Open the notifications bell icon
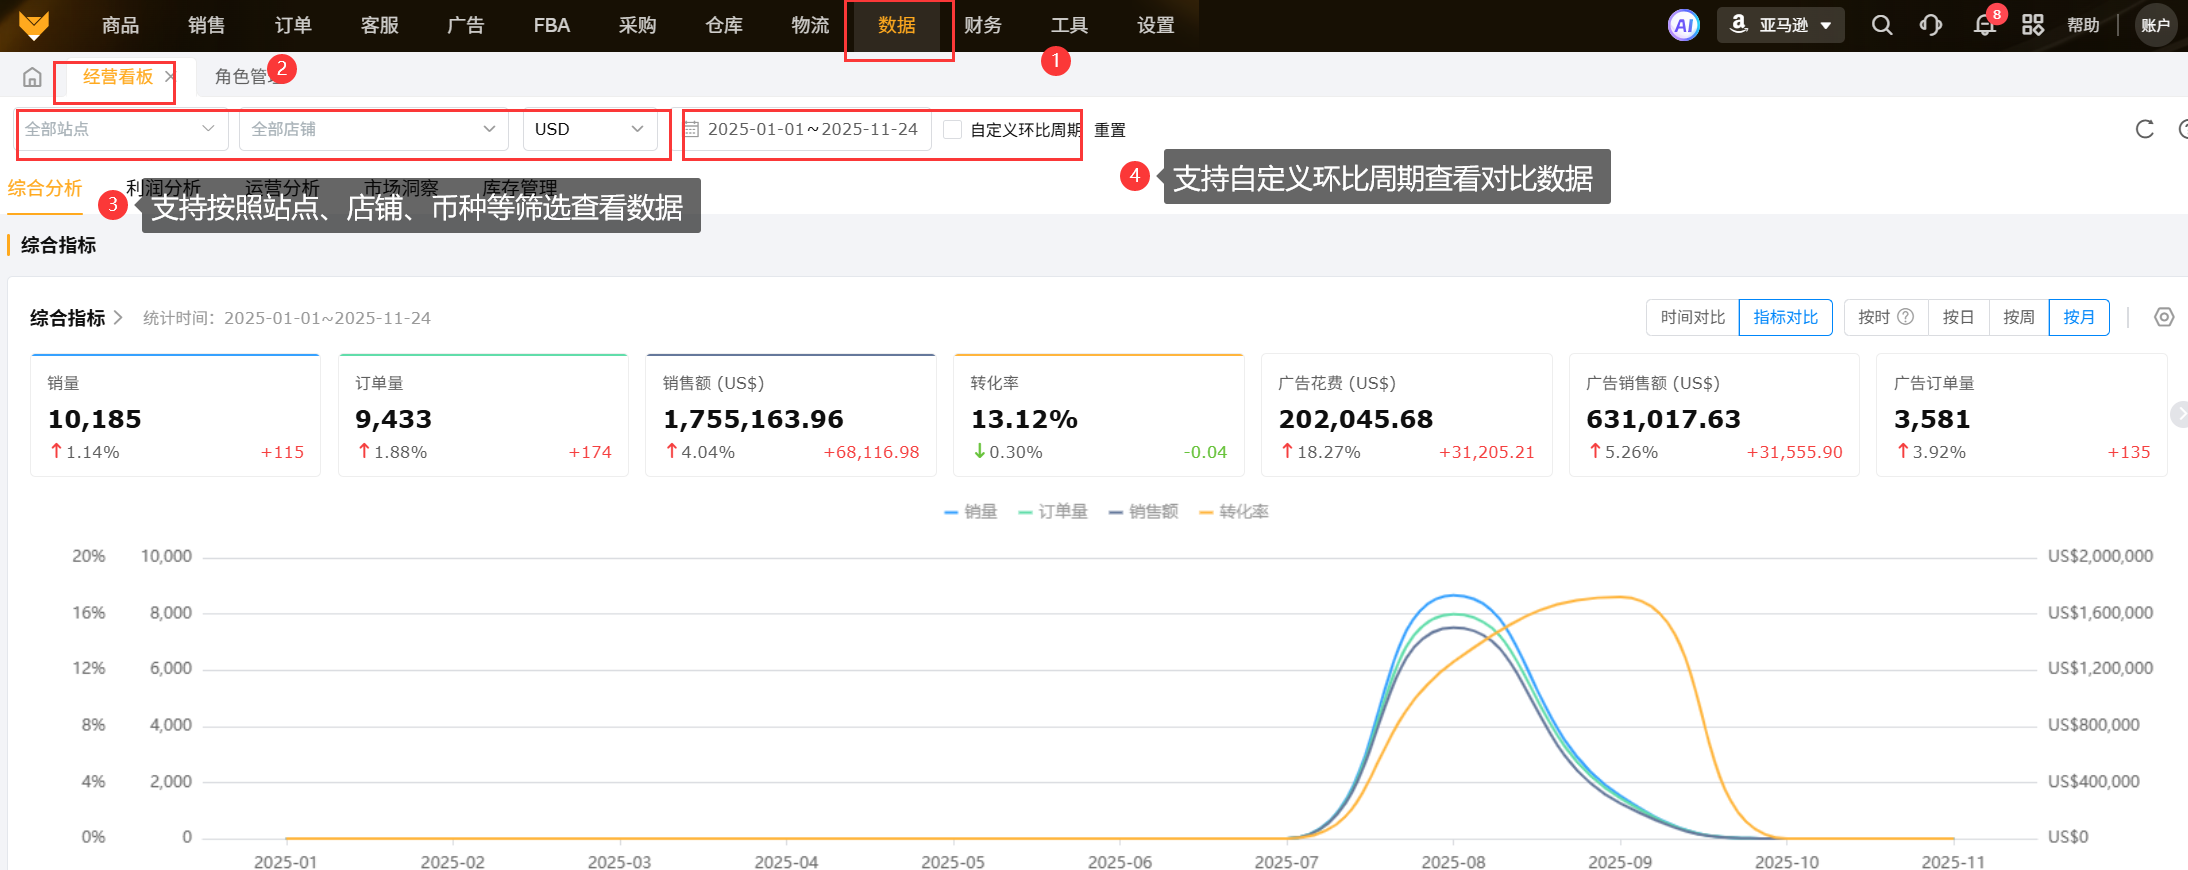The height and width of the screenshot is (870, 2188). click(1985, 25)
